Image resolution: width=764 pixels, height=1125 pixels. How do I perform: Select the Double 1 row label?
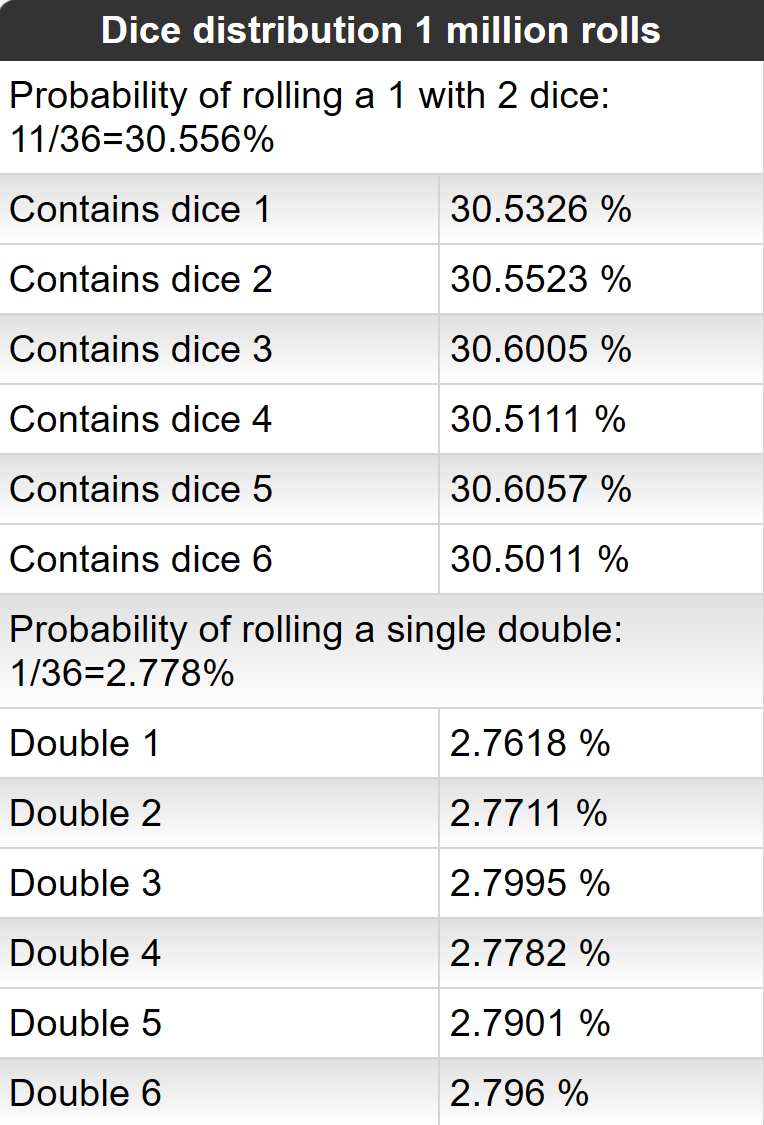click(x=85, y=743)
